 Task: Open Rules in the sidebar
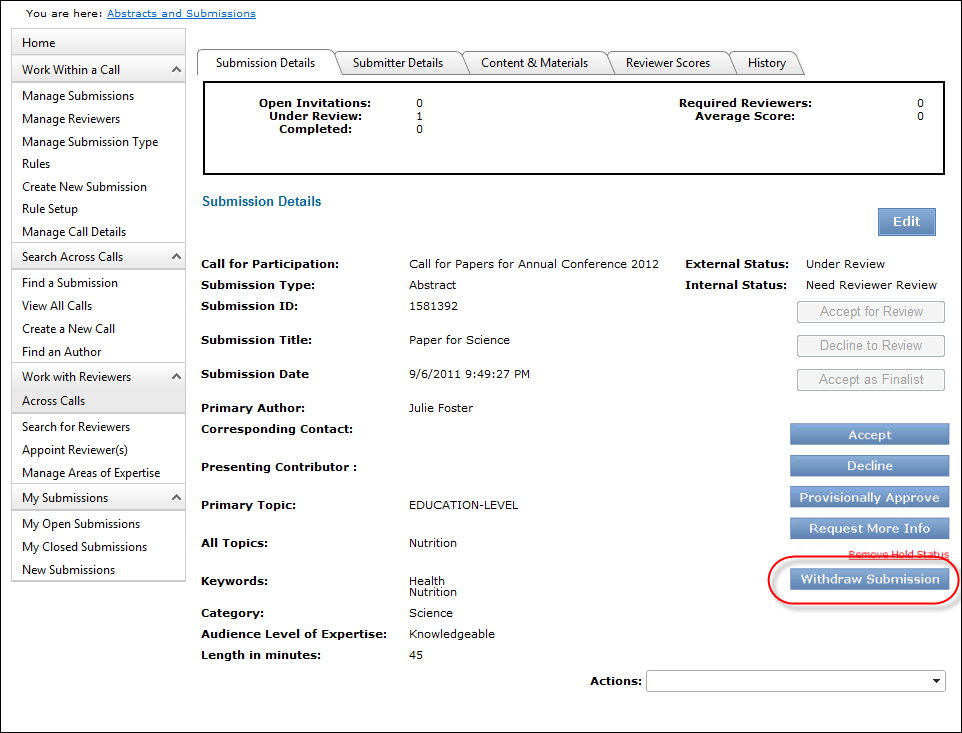coord(36,164)
